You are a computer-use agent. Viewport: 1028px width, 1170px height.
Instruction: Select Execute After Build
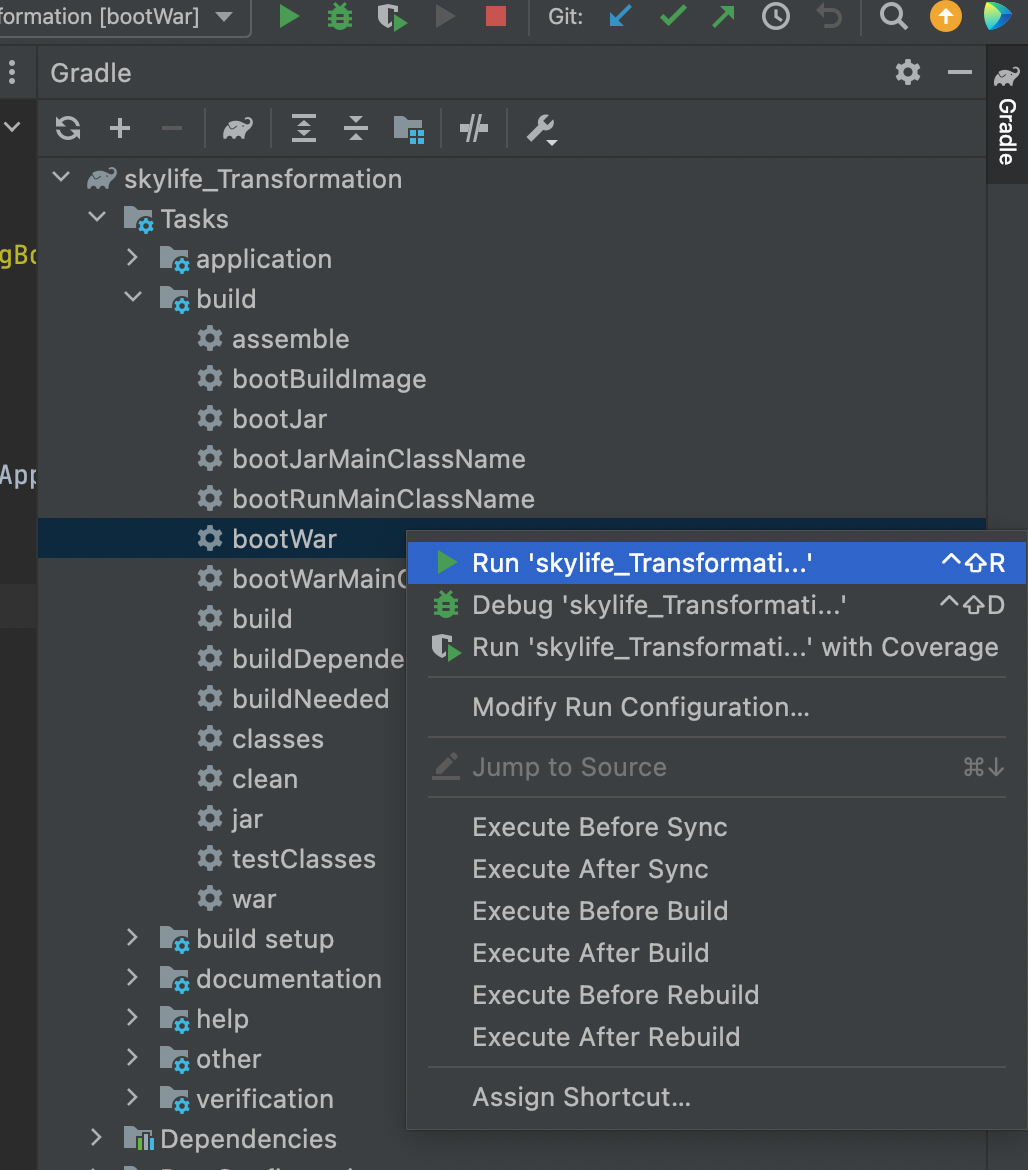(716, 953)
